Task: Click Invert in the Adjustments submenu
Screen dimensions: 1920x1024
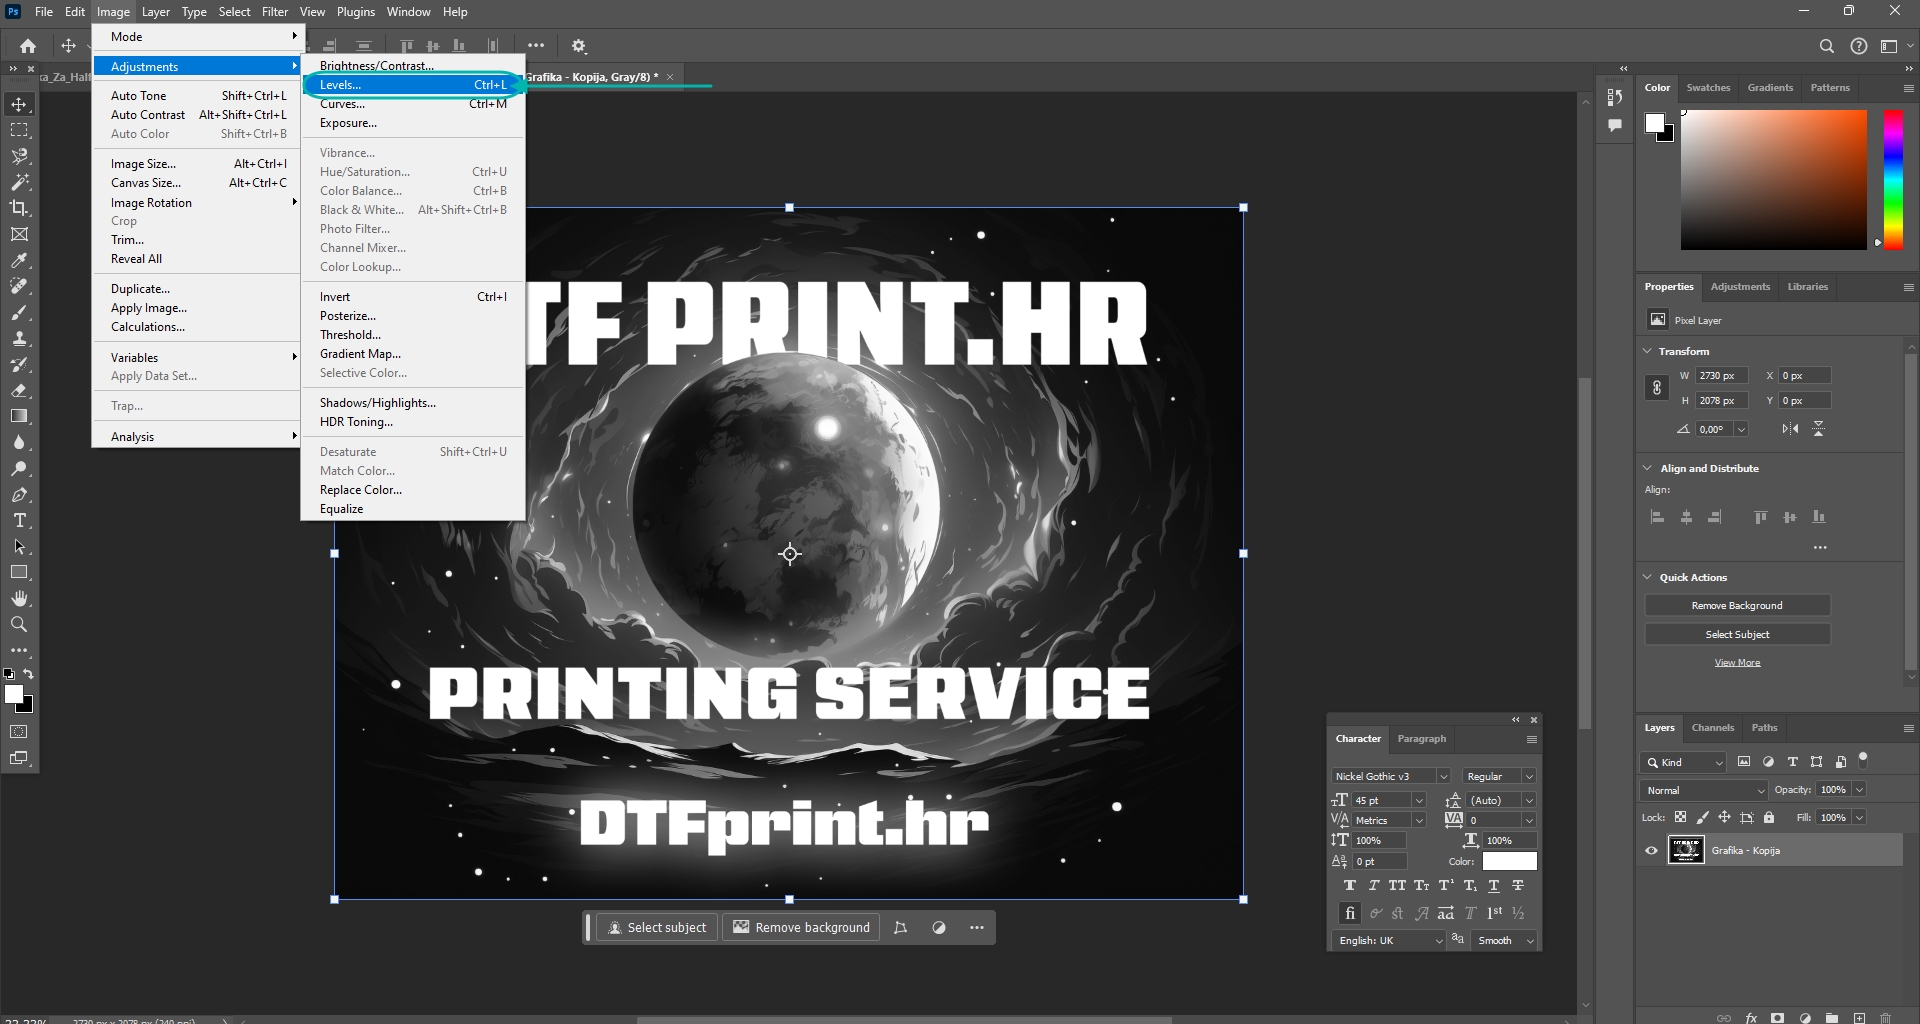Action: (413, 297)
